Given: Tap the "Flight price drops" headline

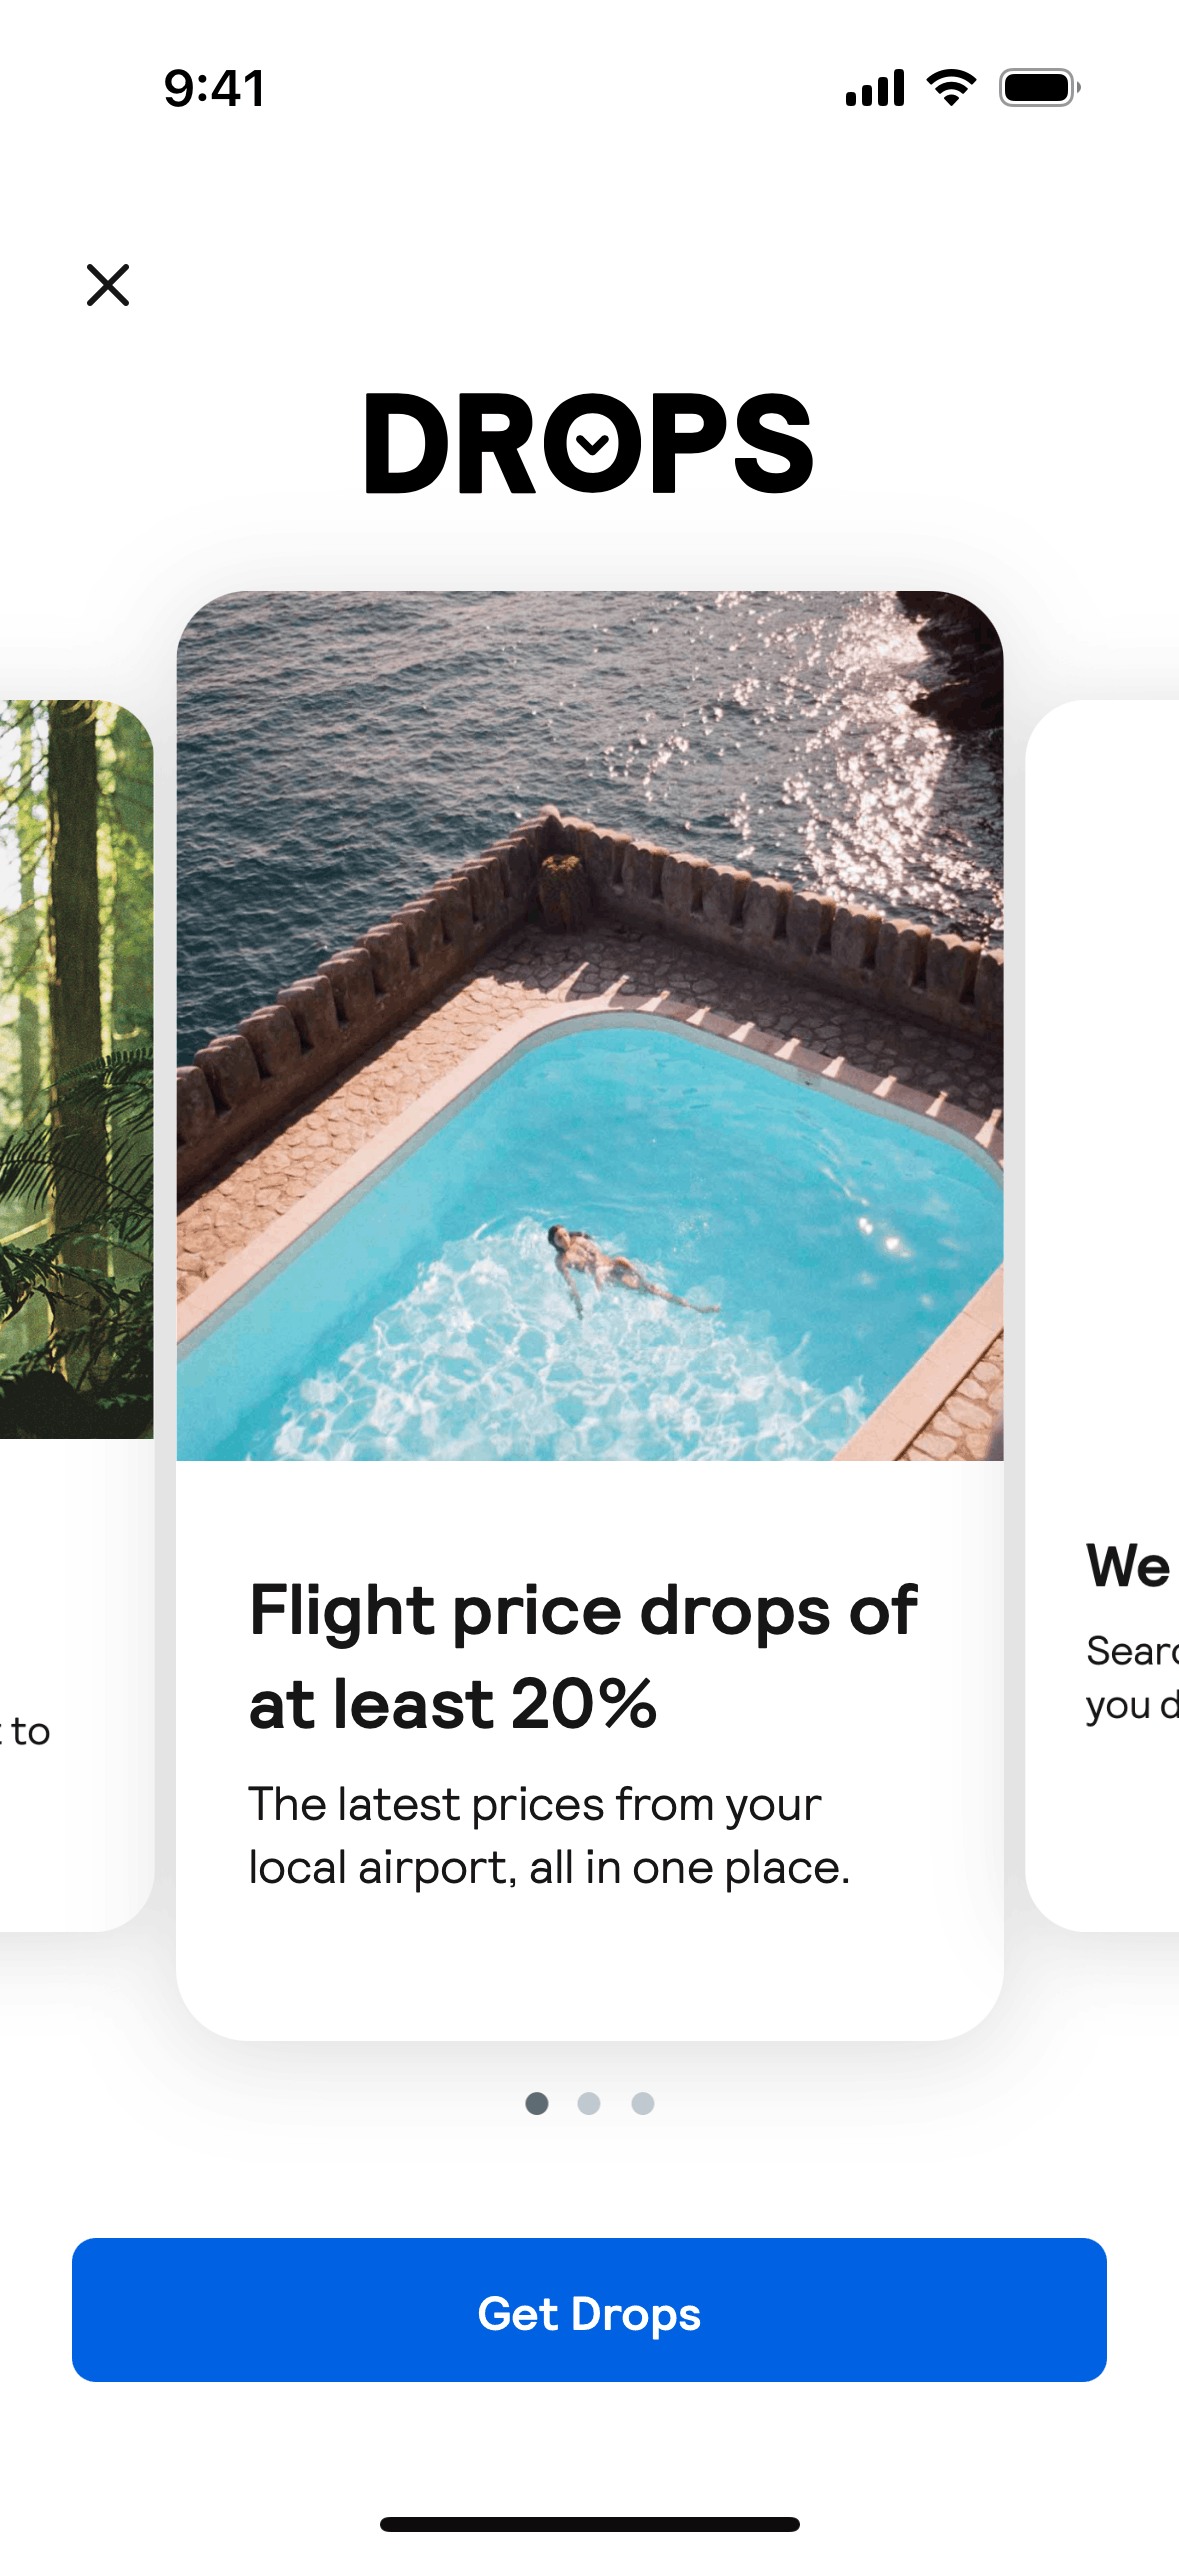Looking at the screenshot, I should 582,1656.
